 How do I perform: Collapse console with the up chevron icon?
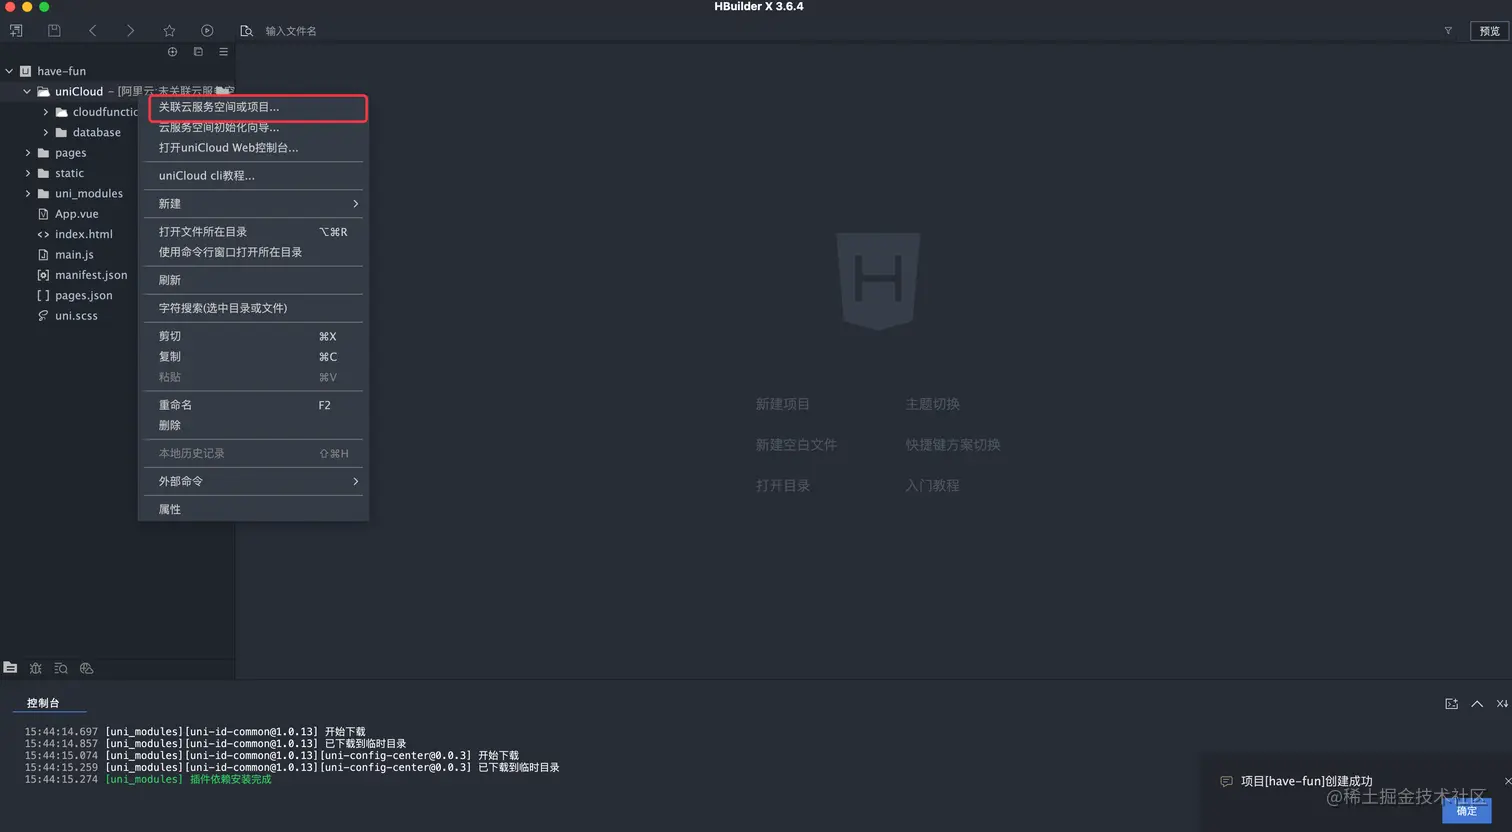1477,704
